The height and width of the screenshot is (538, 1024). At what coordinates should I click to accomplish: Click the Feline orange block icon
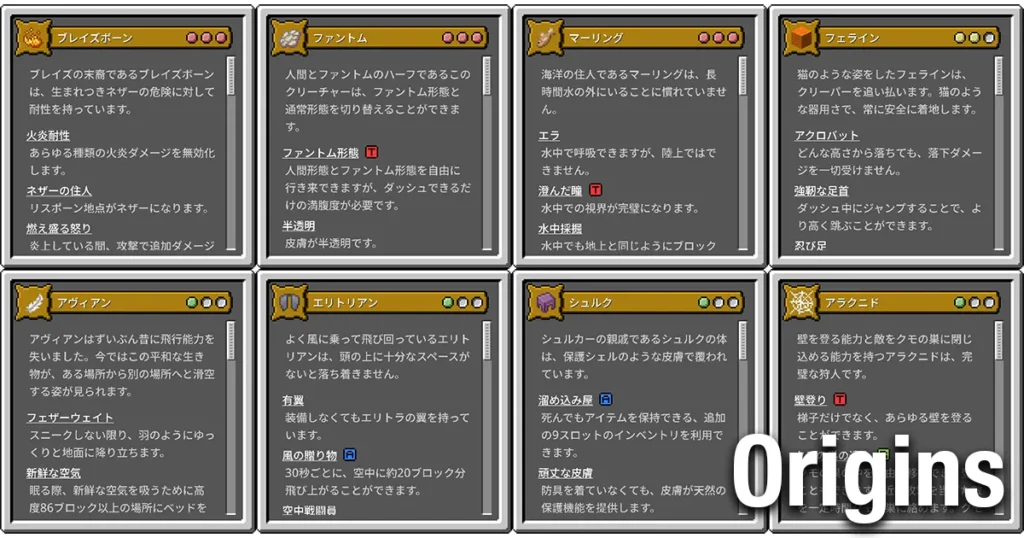801,38
